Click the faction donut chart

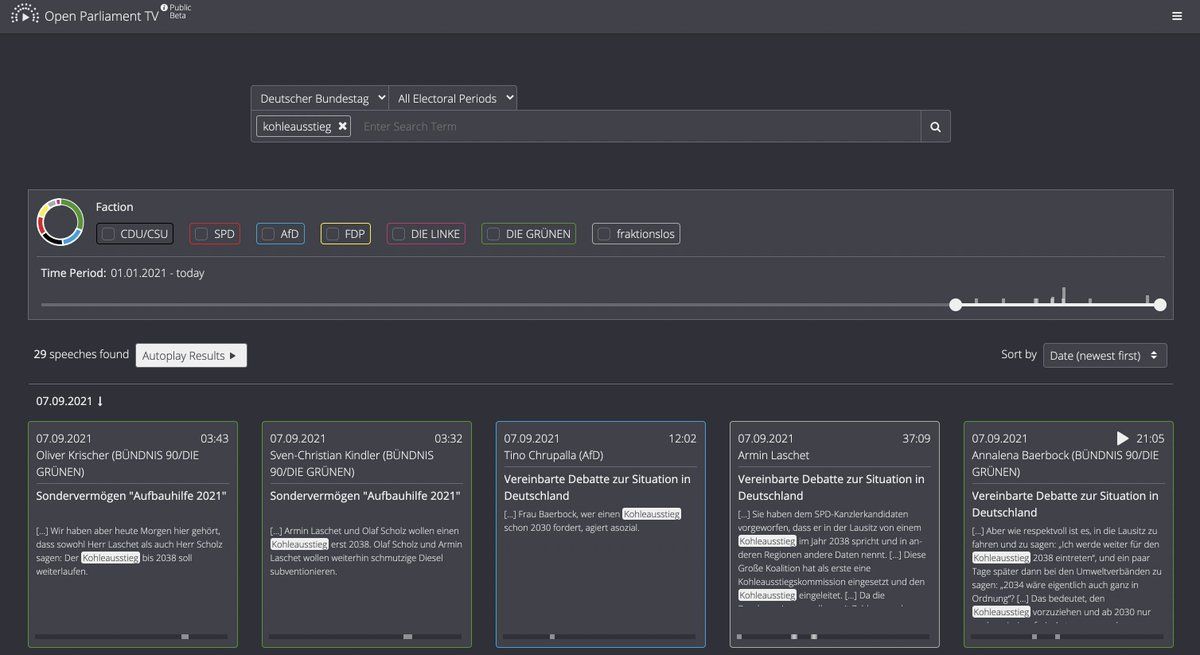tap(61, 222)
